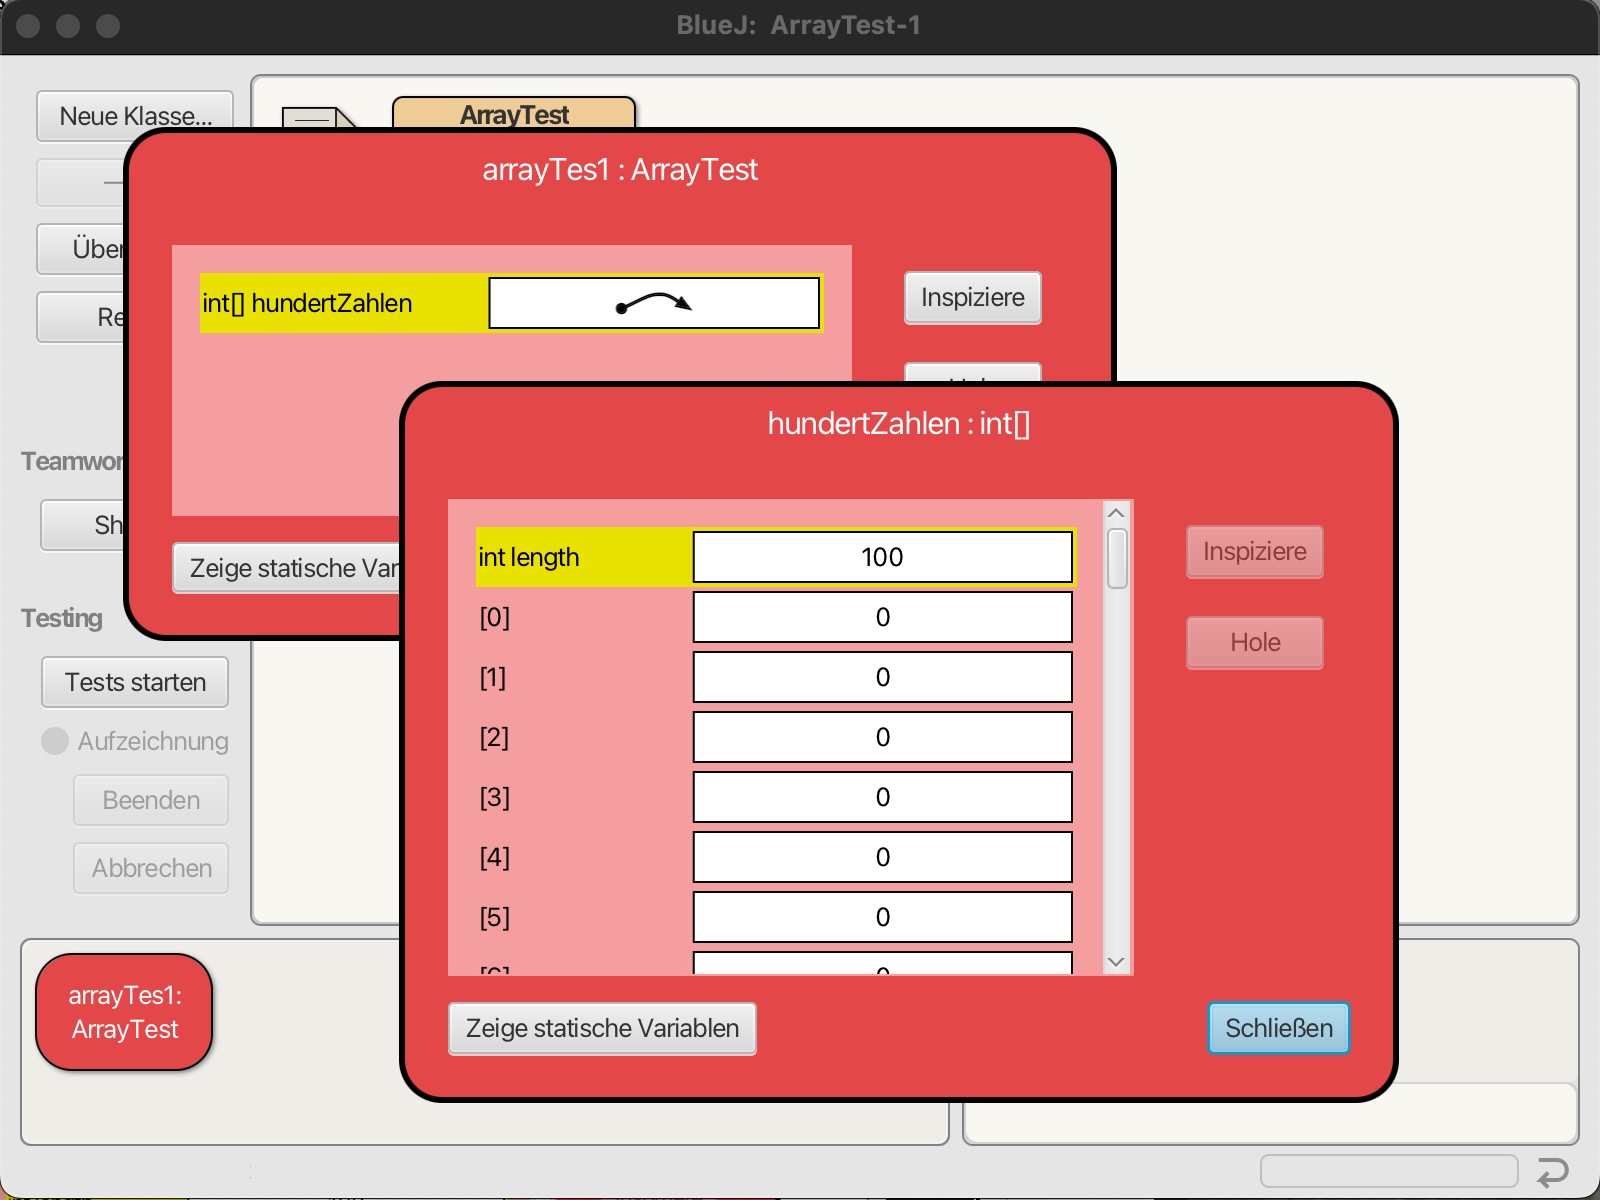
Task: Start tests with Tests starten
Action: 135,682
